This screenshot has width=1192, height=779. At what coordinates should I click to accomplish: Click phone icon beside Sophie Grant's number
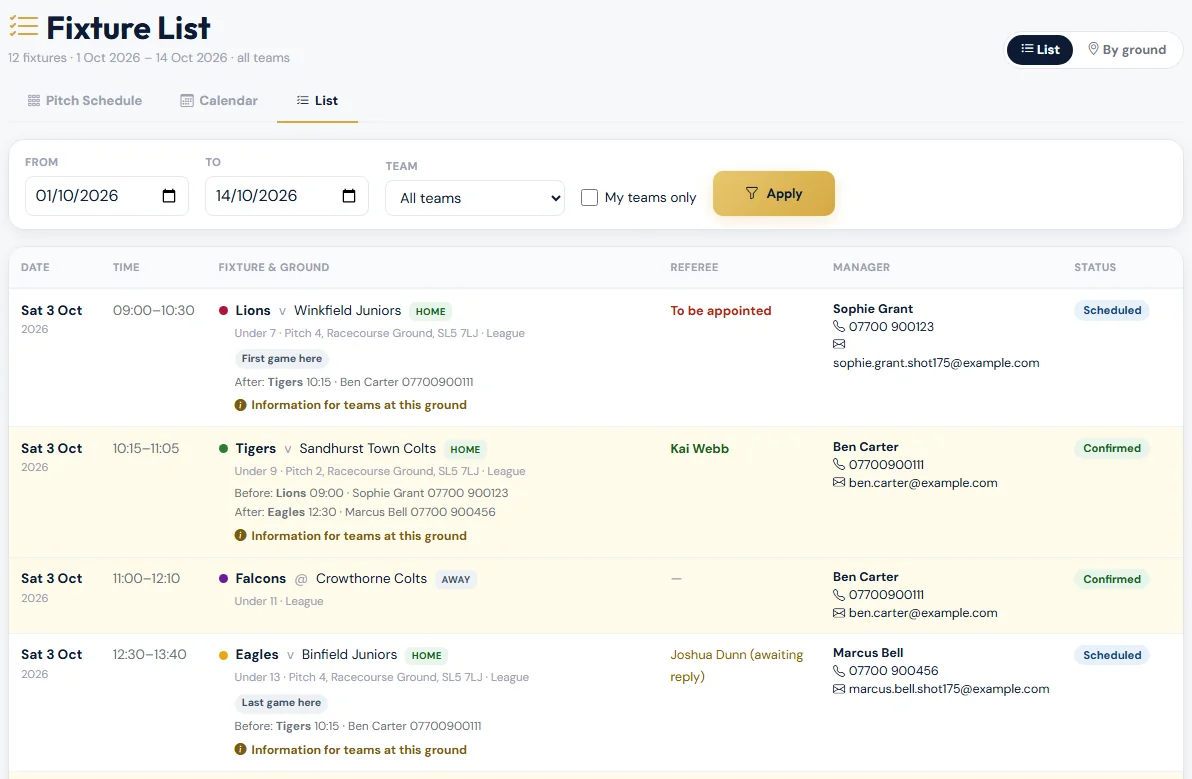coord(839,327)
